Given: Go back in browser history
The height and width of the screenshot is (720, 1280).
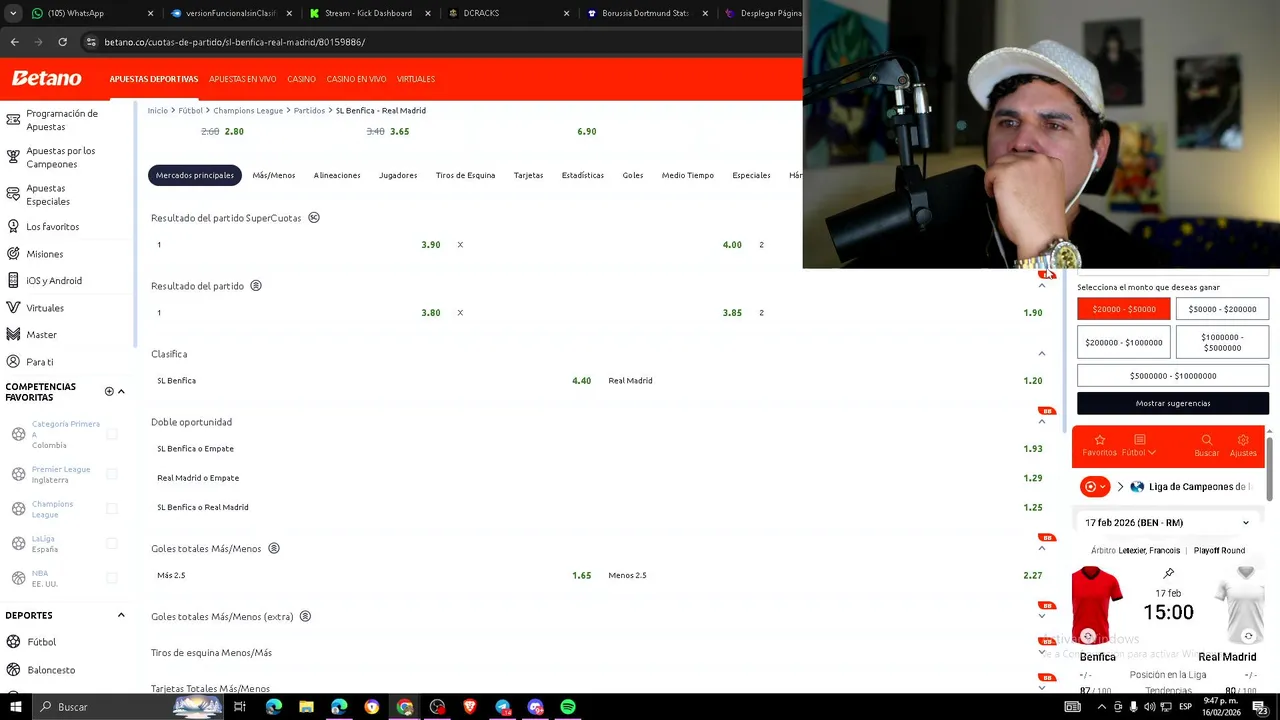Looking at the screenshot, I should click(x=14, y=42).
